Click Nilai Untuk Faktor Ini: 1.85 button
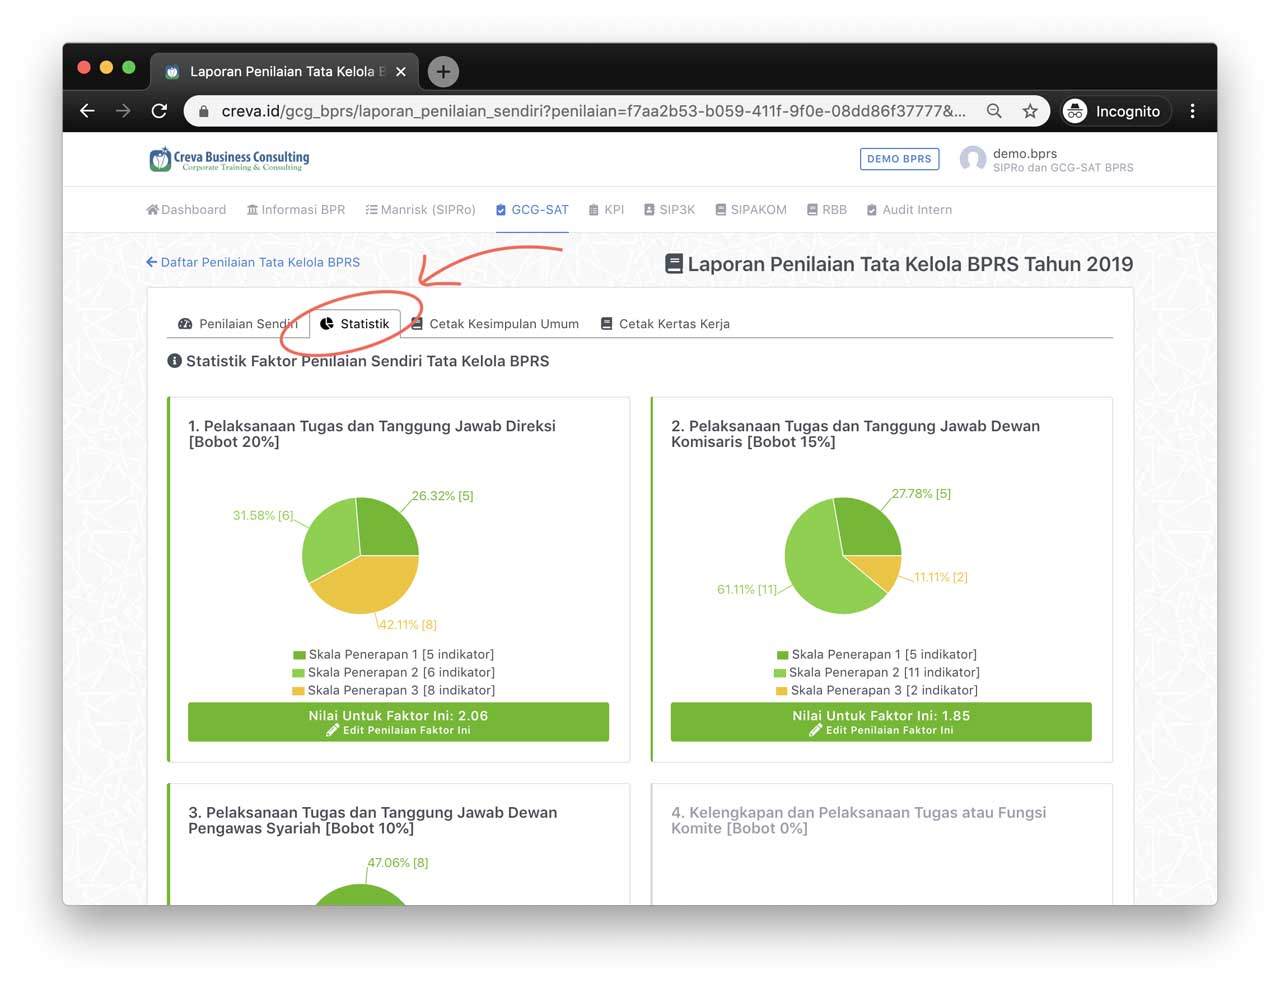The width and height of the screenshot is (1280, 988). [881, 722]
